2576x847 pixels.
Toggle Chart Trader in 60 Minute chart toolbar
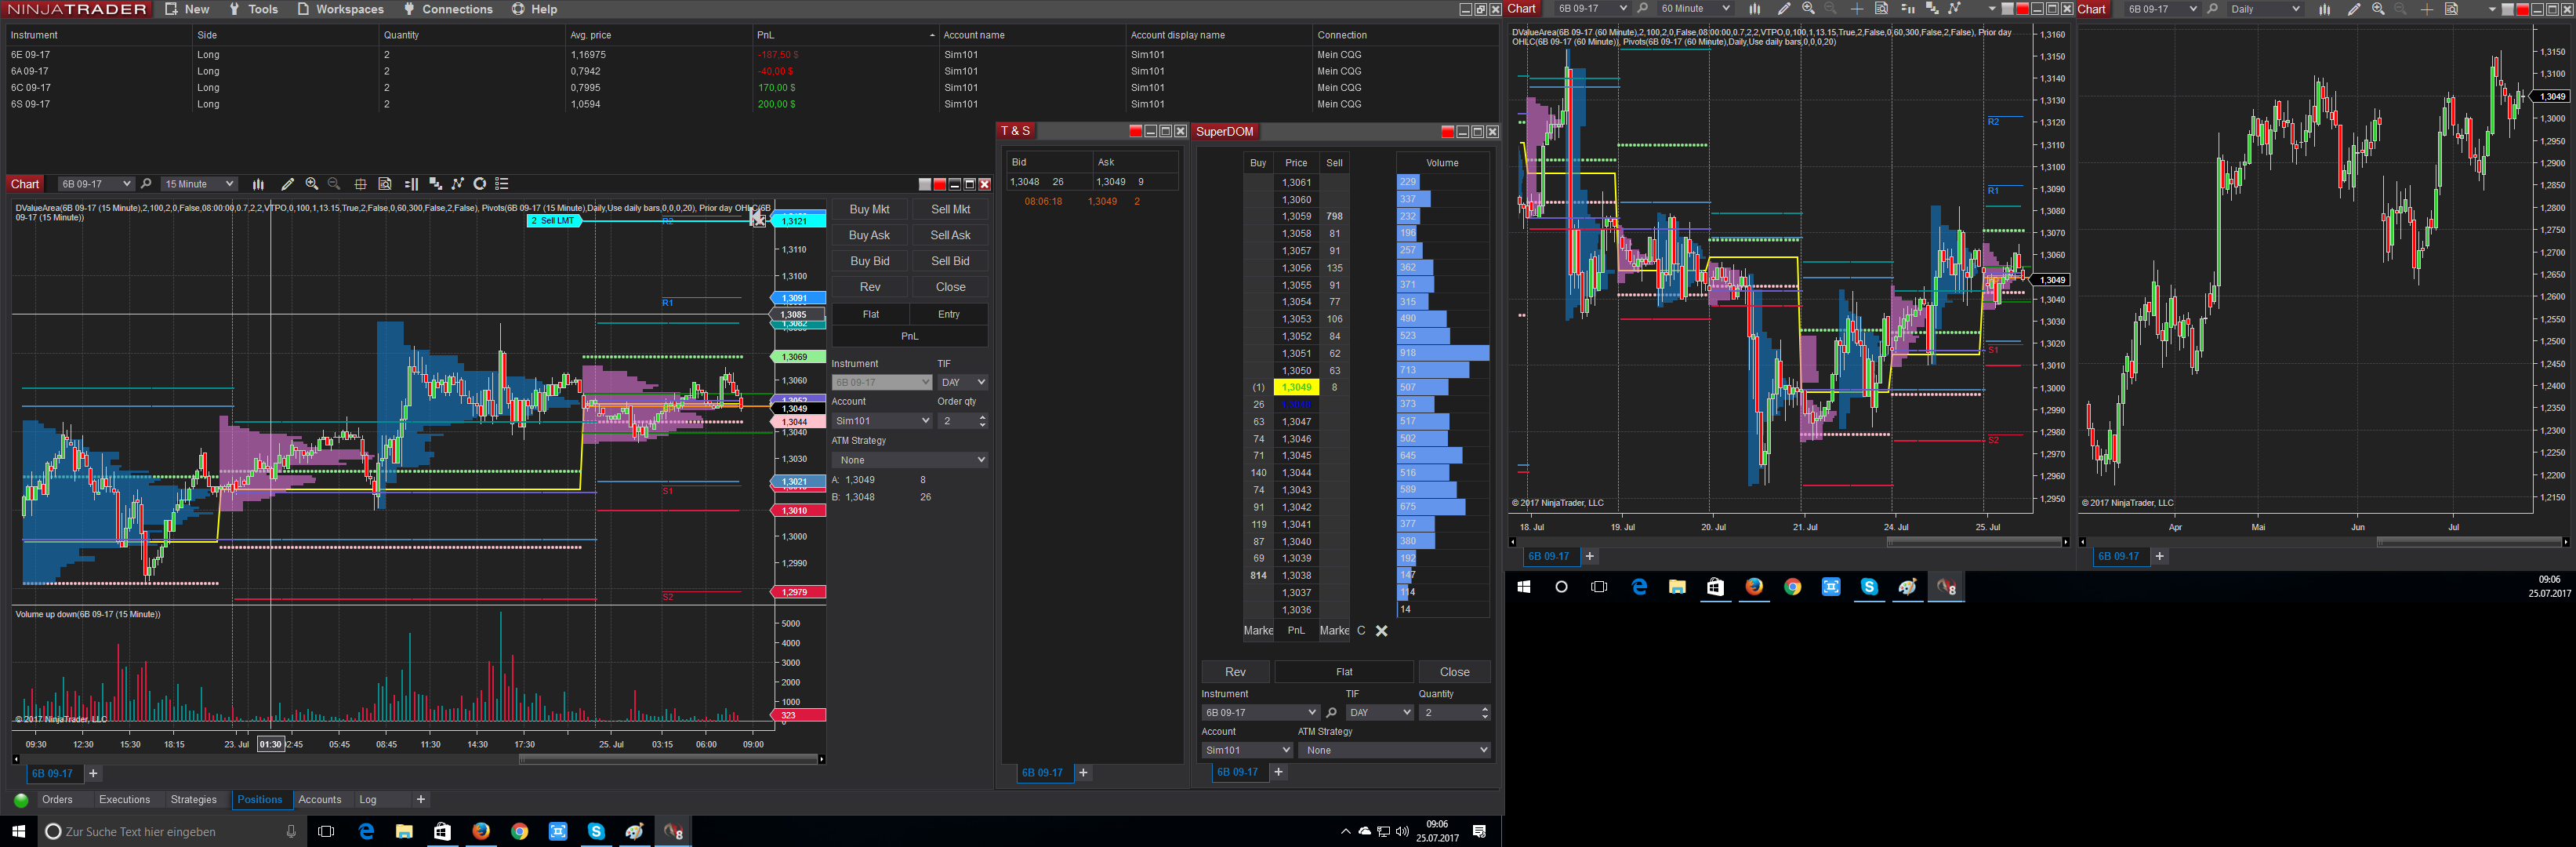point(1907,9)
